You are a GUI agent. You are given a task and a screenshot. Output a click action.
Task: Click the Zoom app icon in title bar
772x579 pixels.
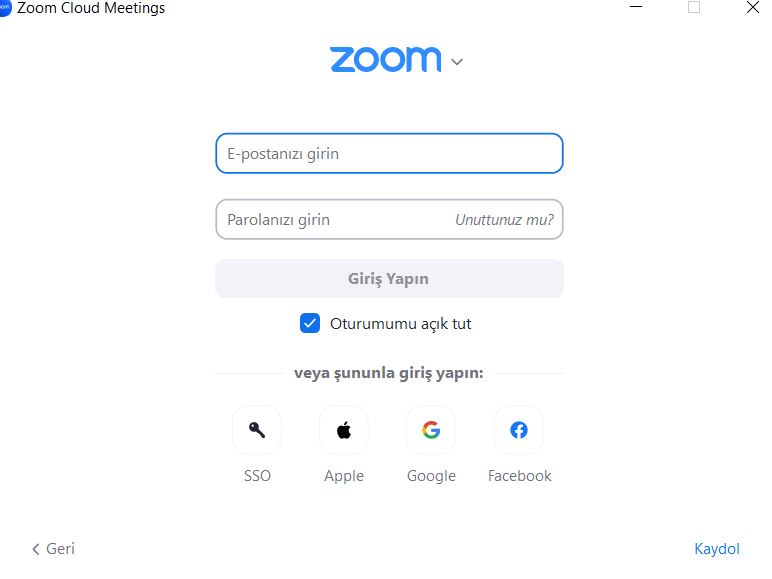pyautogui.click(x=4, y=7)
